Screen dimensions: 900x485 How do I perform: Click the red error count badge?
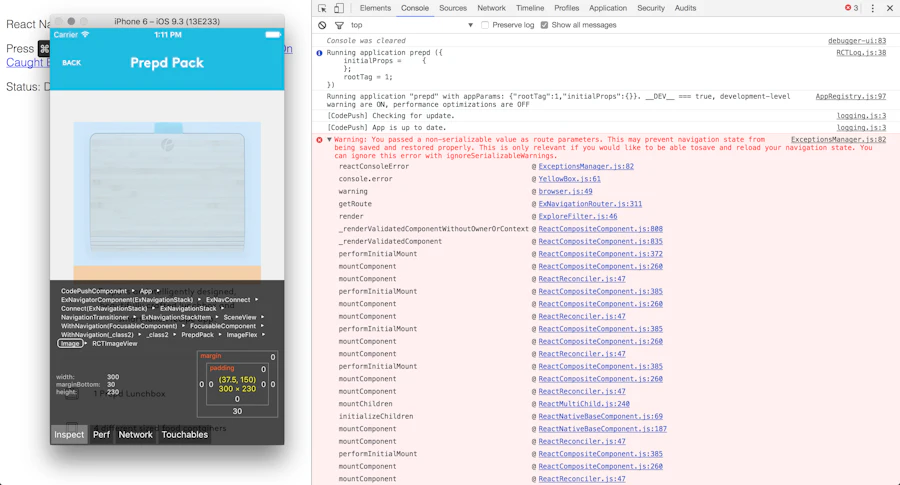click(x=851, y=8)
